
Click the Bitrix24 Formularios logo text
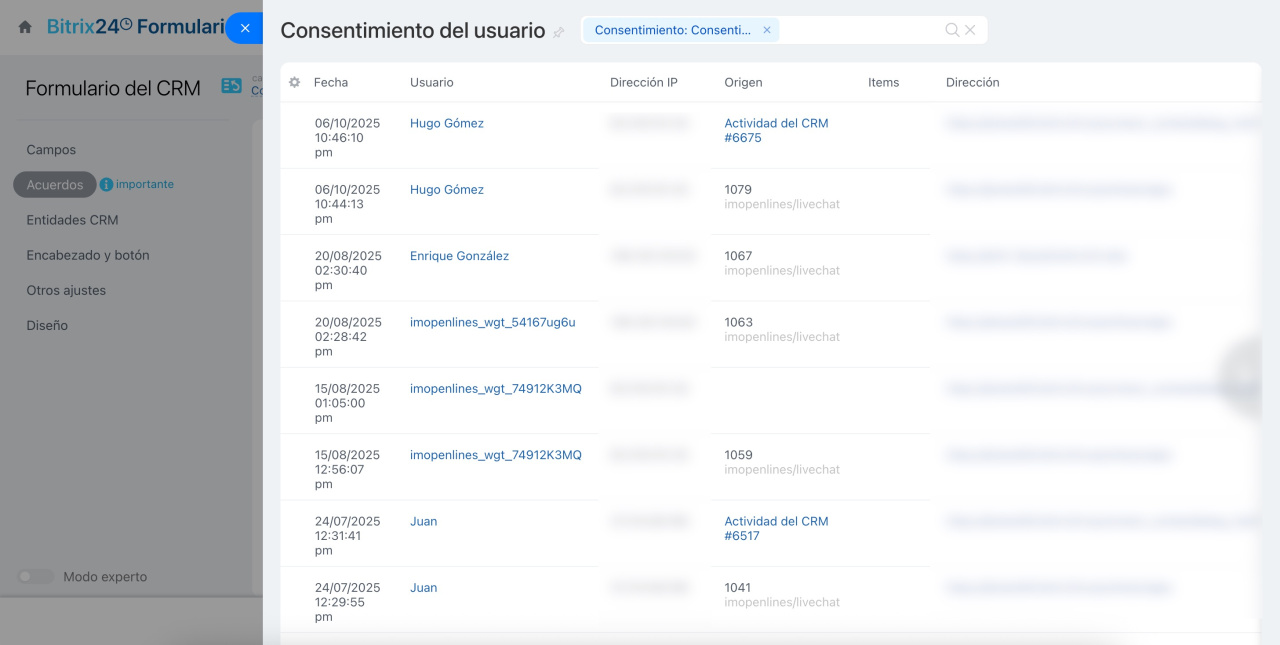click(x=135, y=27)
